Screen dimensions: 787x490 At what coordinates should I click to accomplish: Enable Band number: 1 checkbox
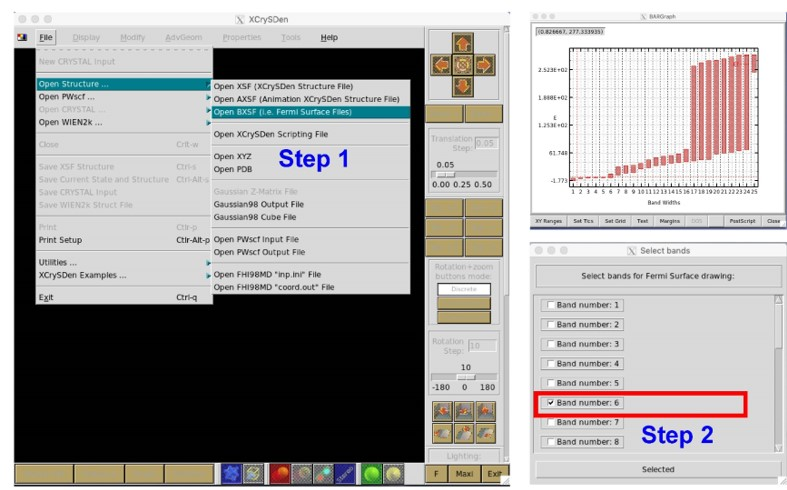(551, 305)
